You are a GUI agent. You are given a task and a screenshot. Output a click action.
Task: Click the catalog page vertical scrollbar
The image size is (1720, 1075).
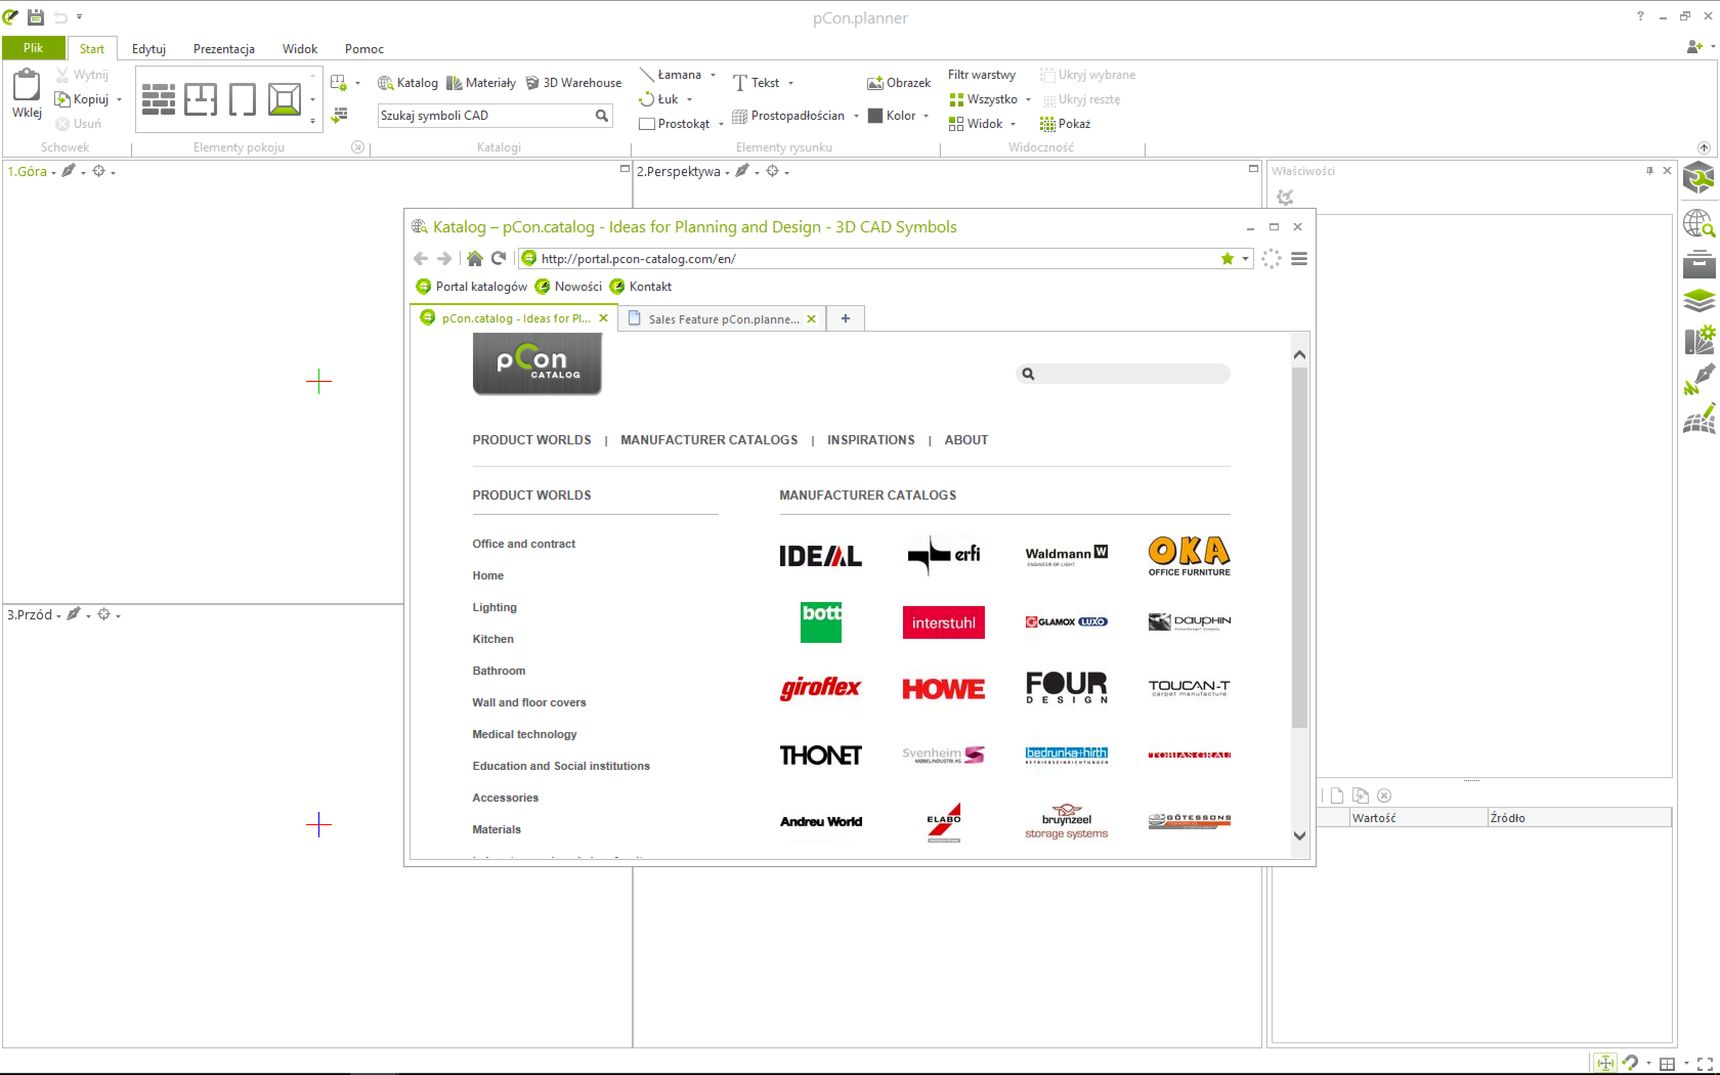coord(1299,548)
